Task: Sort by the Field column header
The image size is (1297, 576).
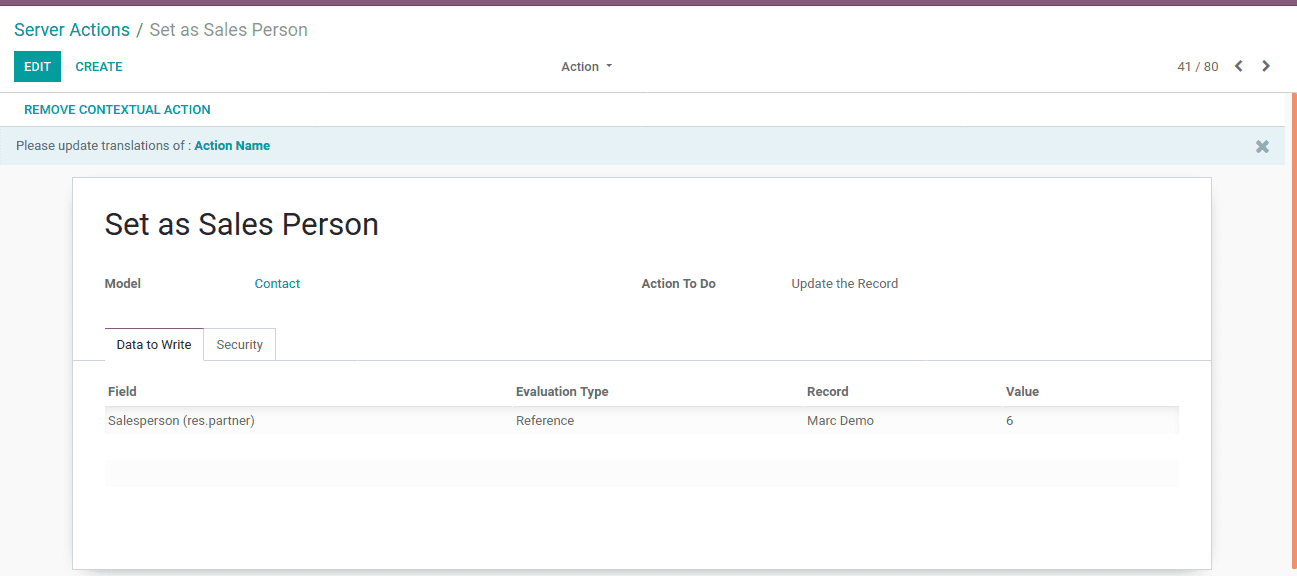Action: click(122, 392)
